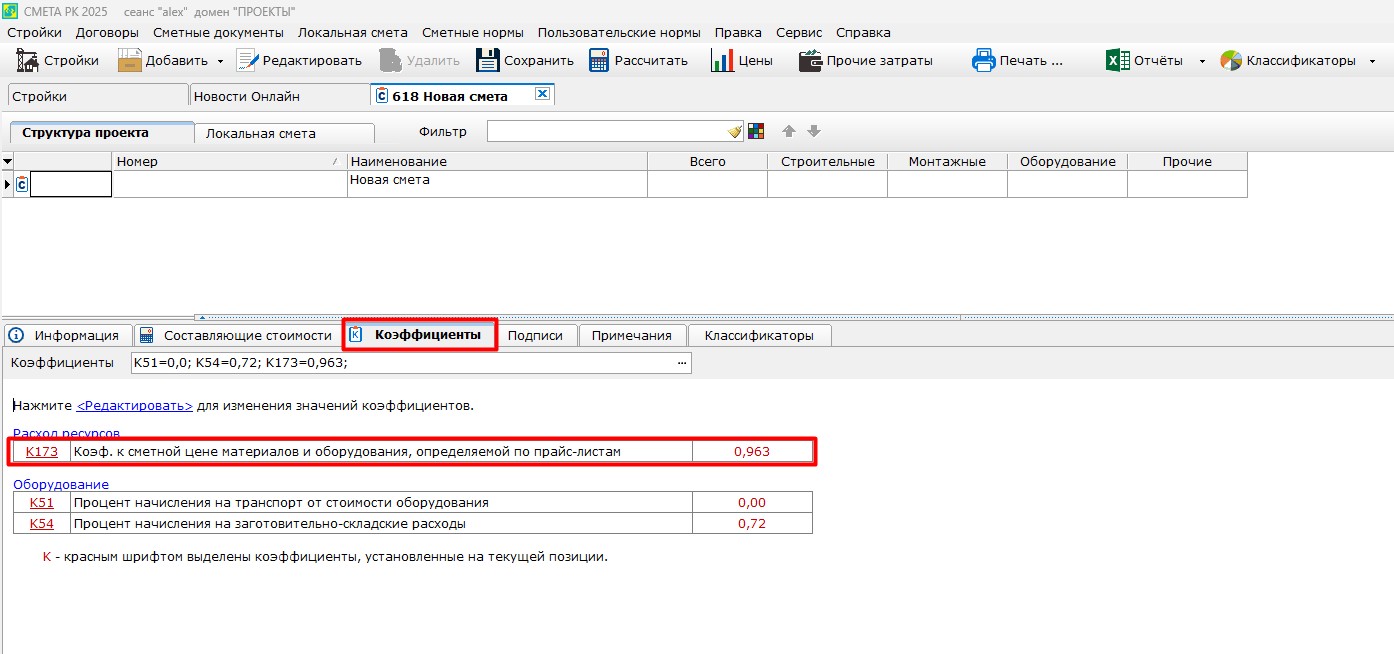The width and height of the screenshot is (1394, 654).
Task: Click into the Фильтр input field
Action: (605, 132)
